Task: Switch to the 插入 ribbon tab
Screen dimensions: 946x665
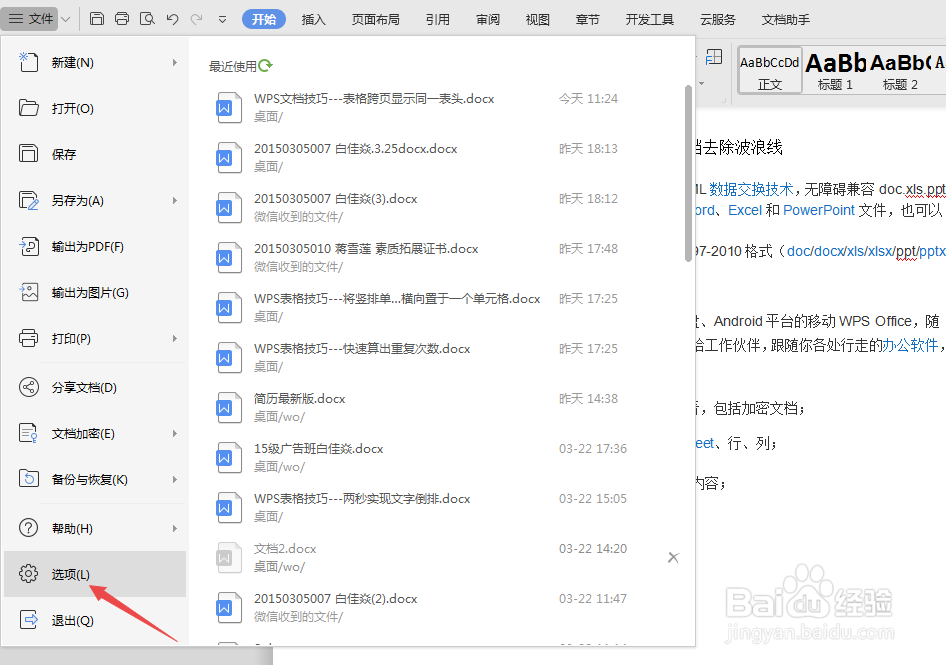Action: (315, 18)
